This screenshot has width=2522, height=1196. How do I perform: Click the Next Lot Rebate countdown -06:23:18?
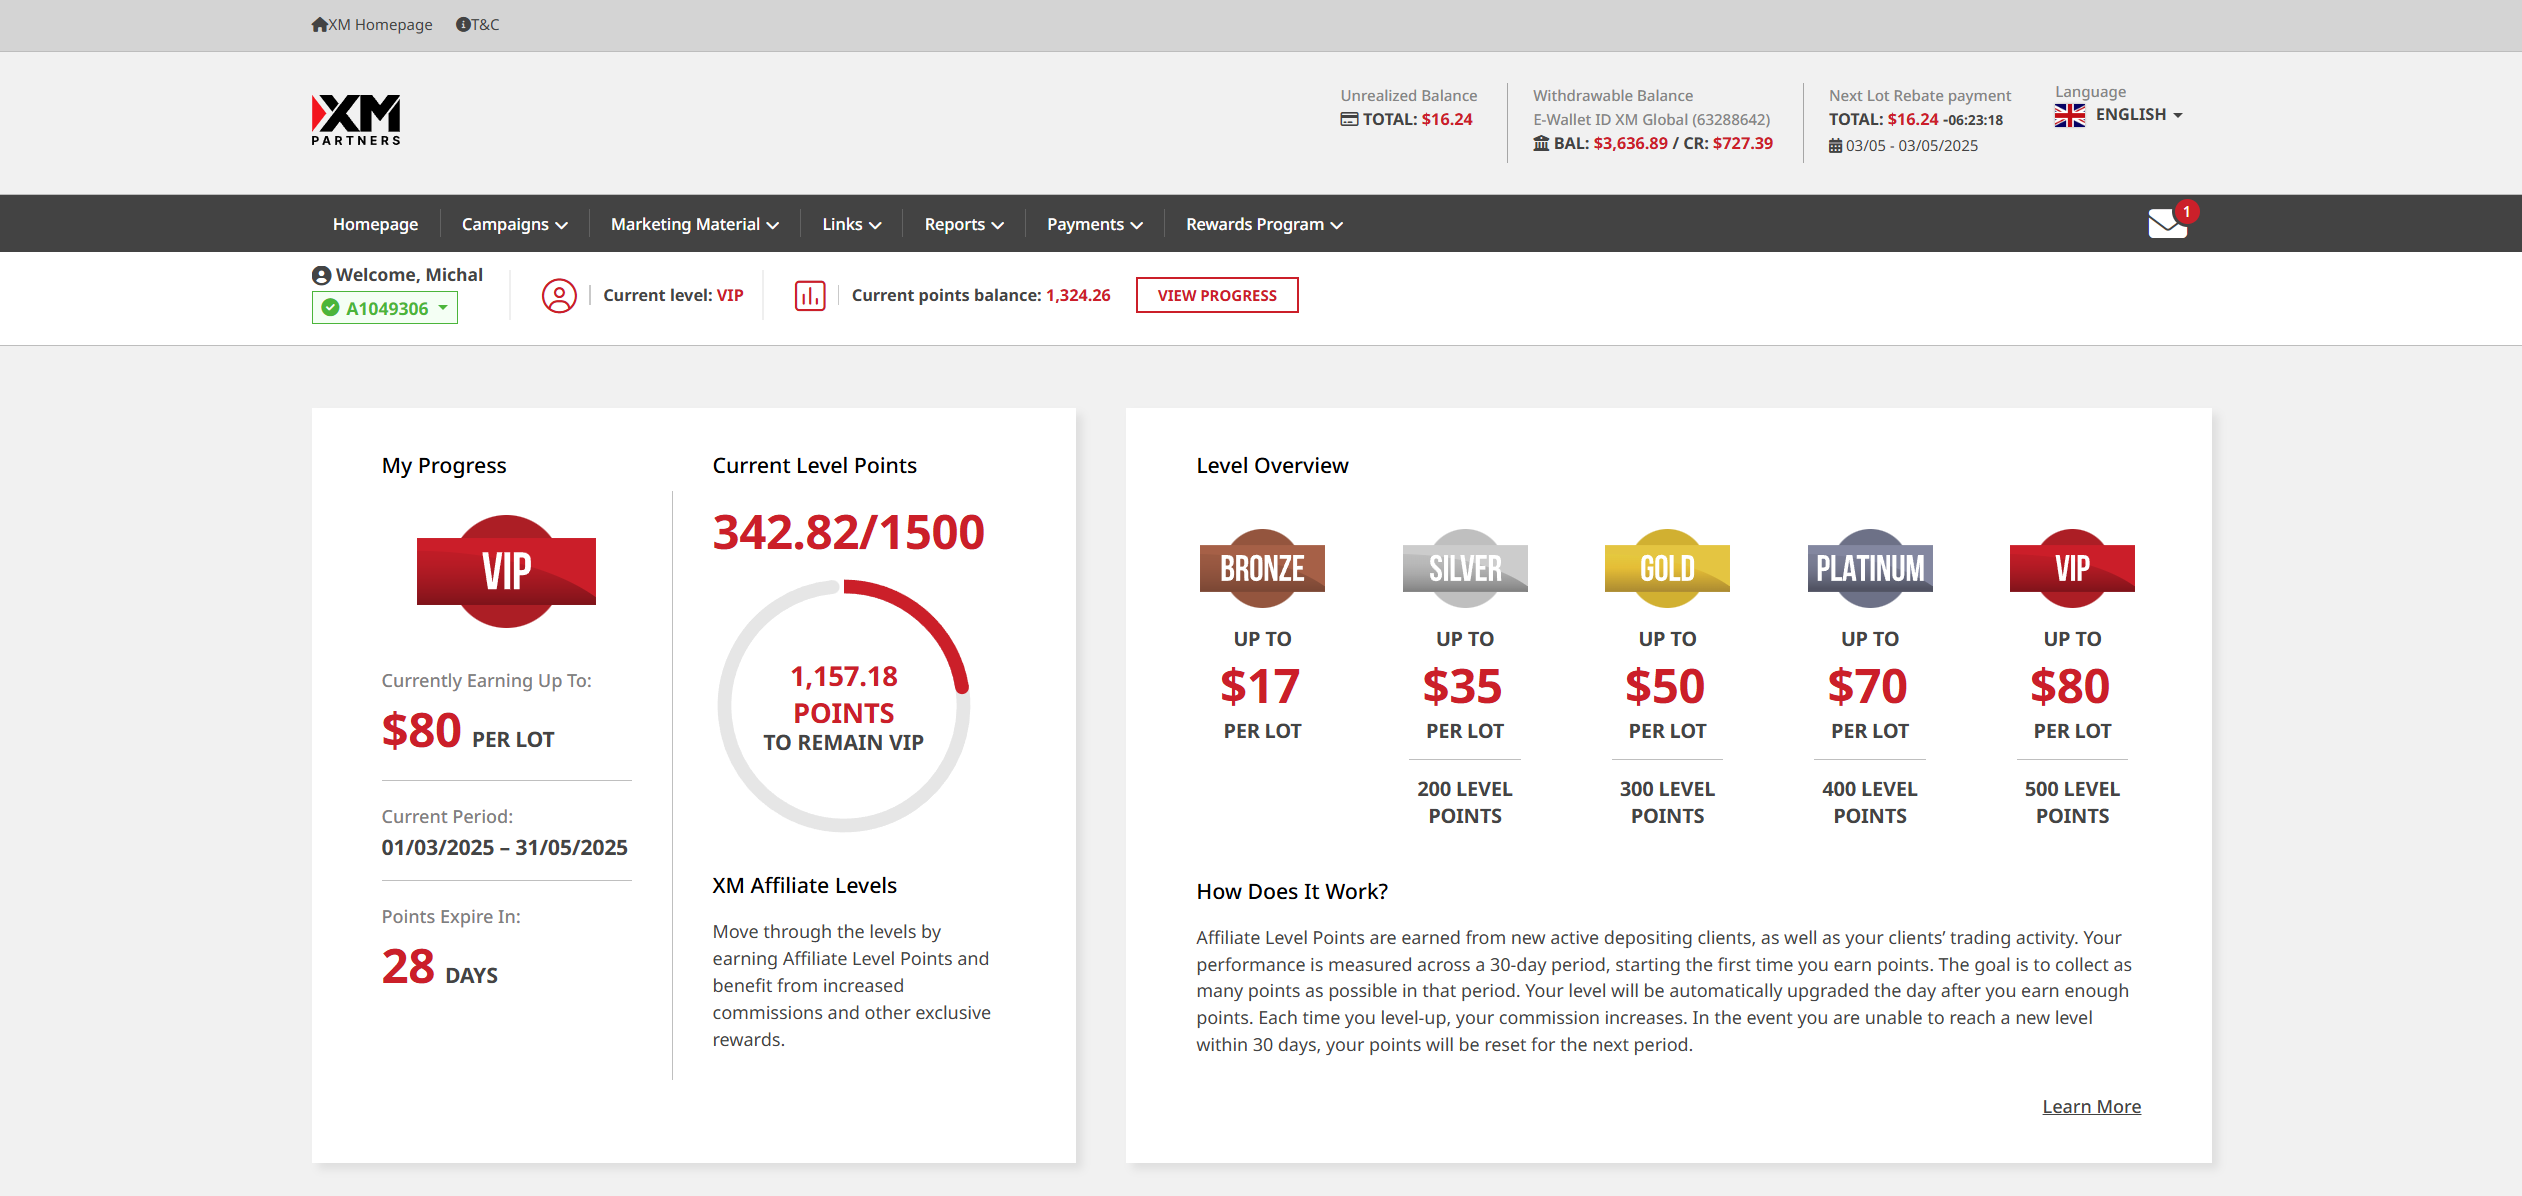click(1973, 120)
